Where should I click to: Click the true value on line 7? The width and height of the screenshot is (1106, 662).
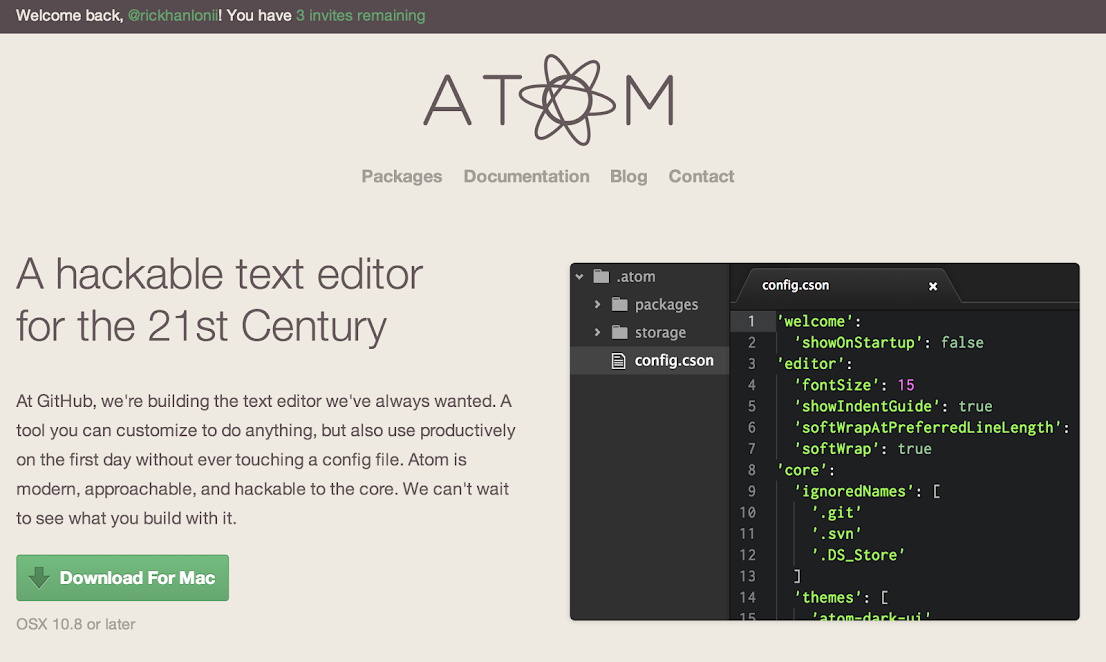(915, 448)
